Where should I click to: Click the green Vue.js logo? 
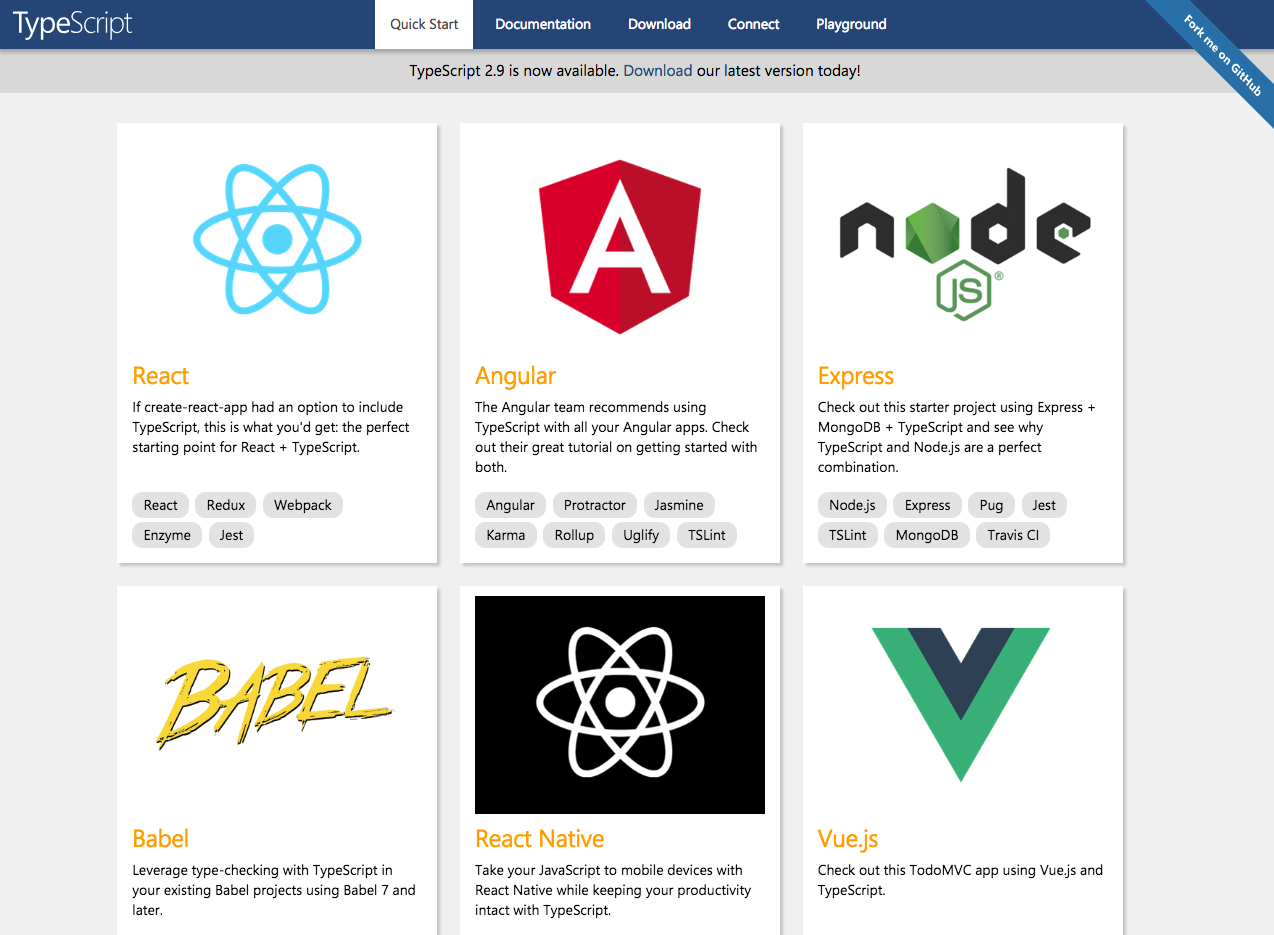(961, 705)
